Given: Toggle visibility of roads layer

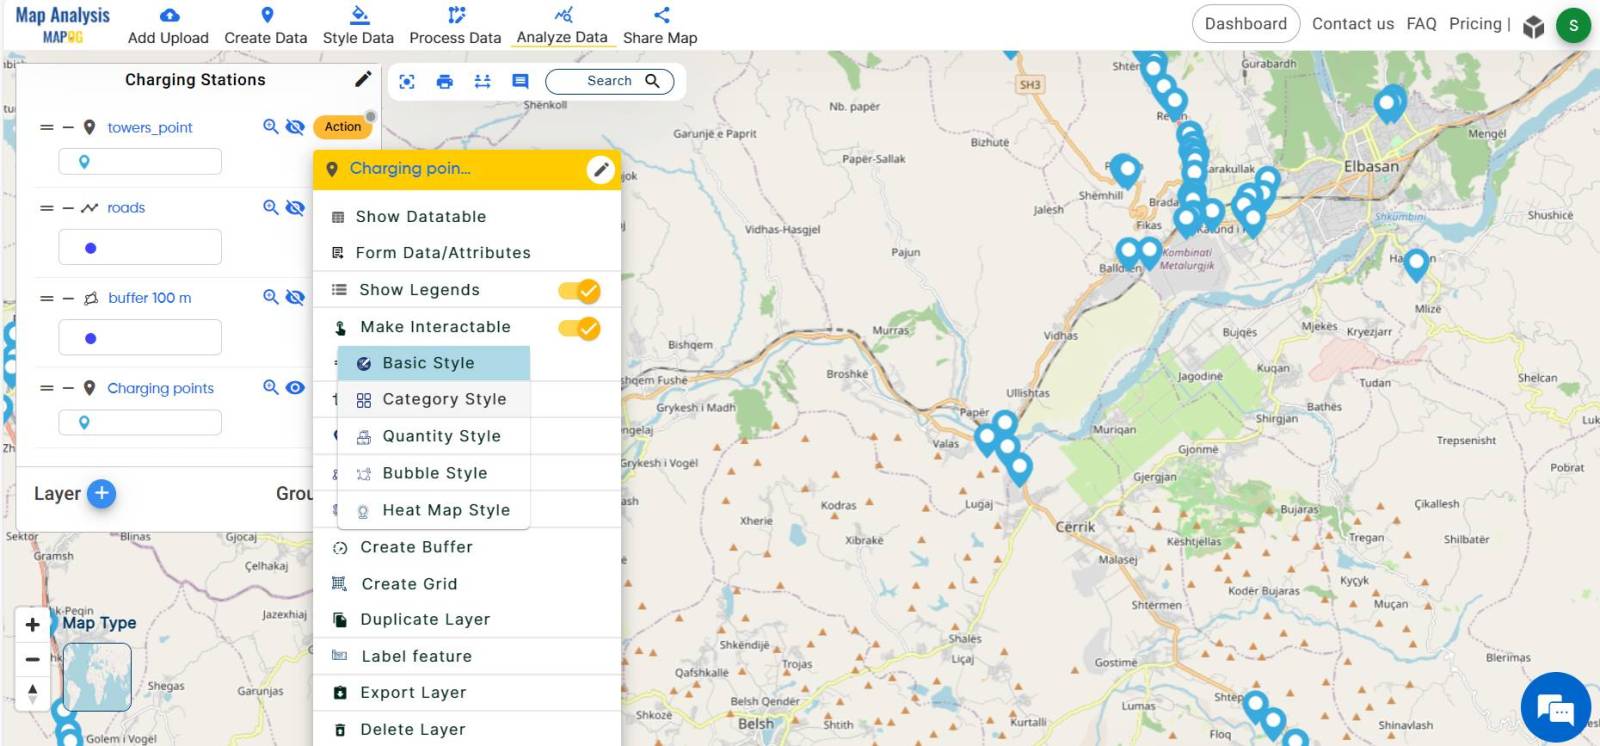Looking at the screenshot, I should click(295, 207).
